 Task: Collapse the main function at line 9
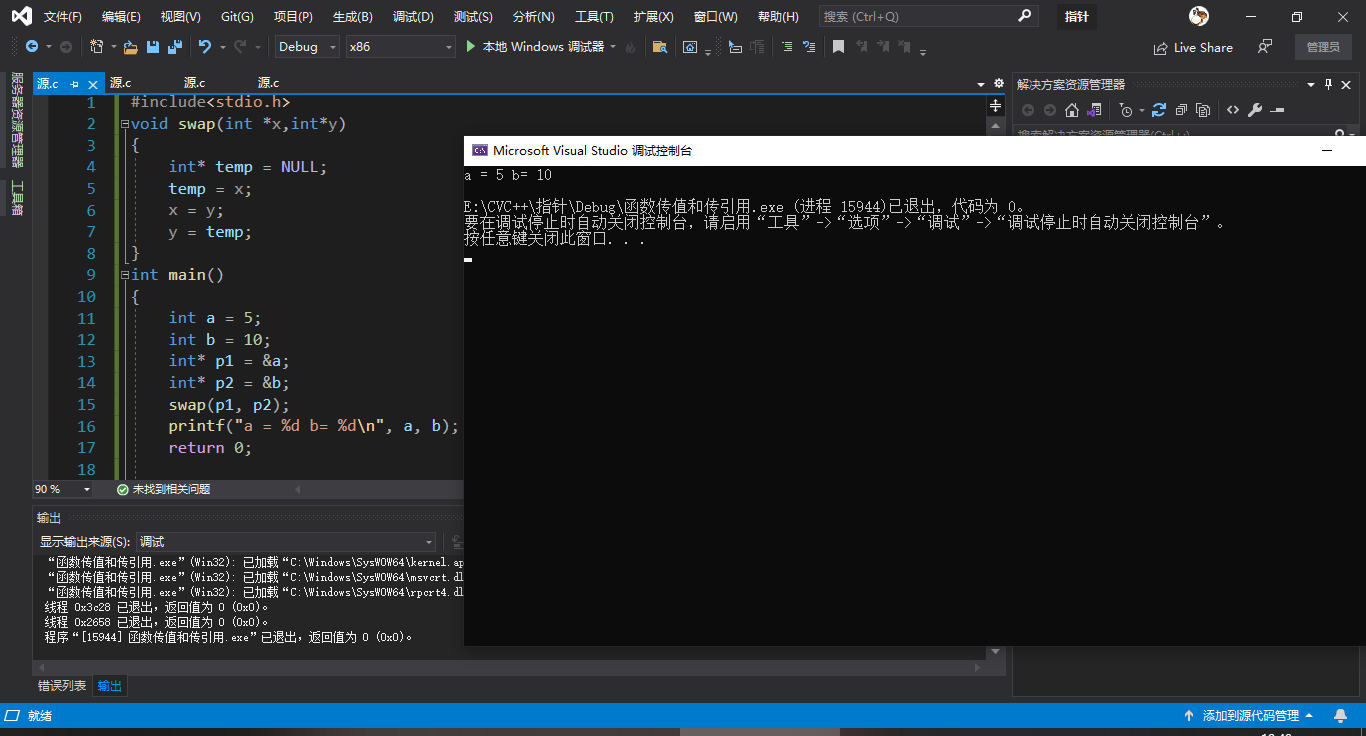click(124, 275)
